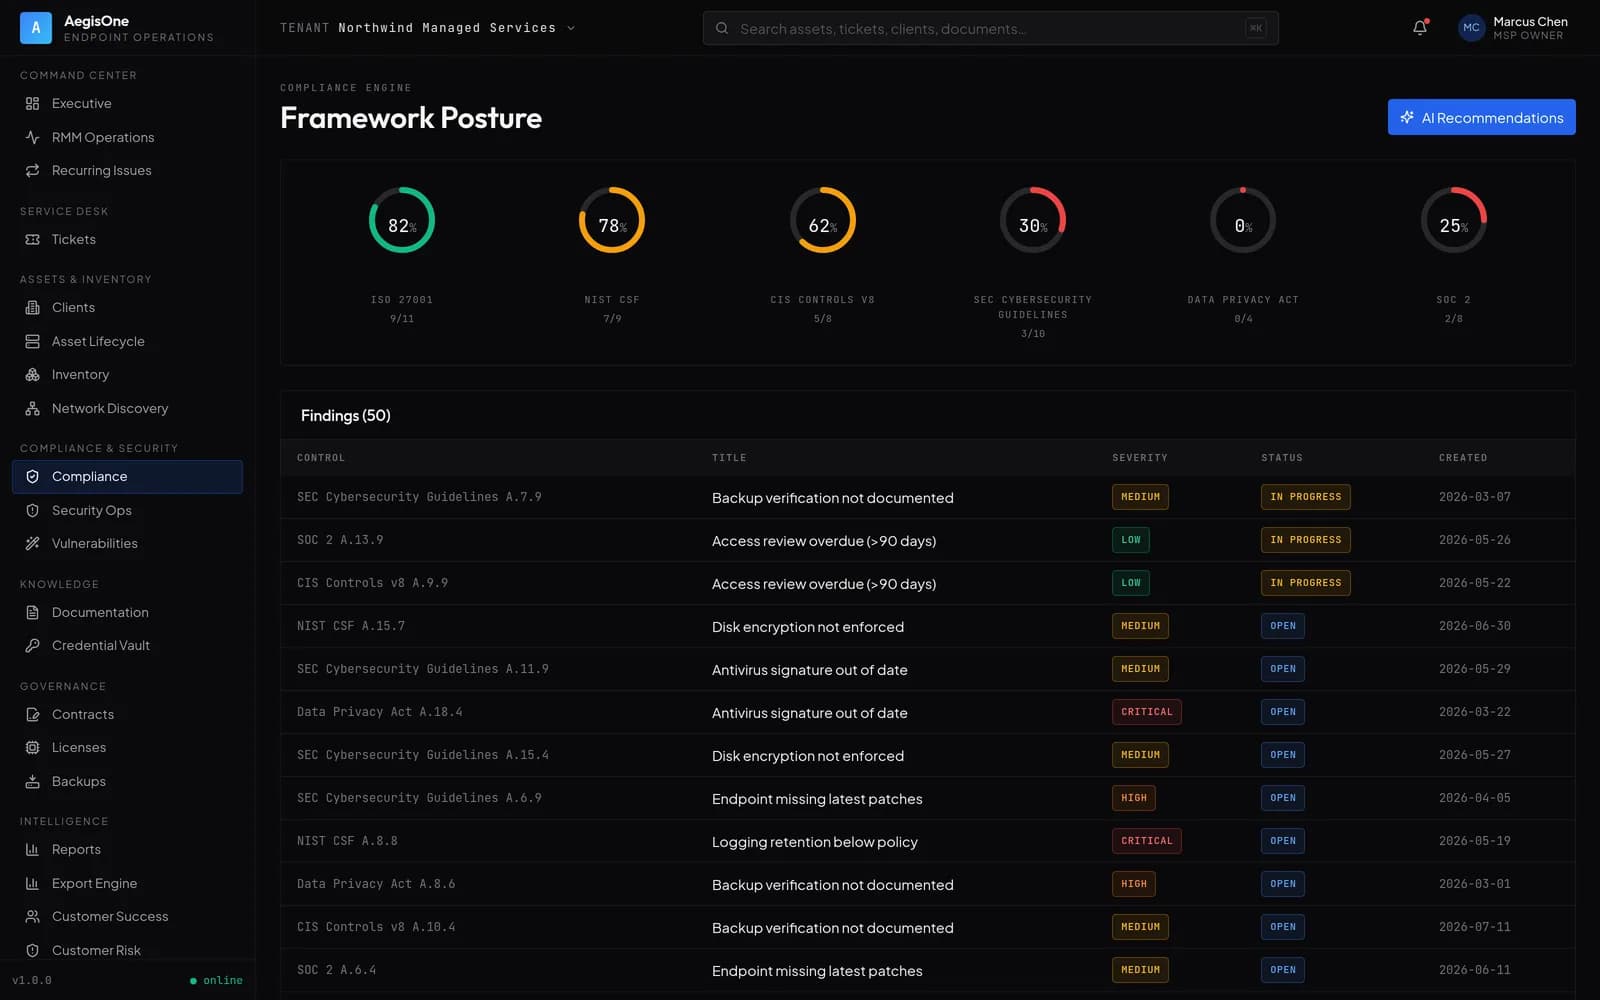Open RMM Operations pulse icon
The width and height of the screenshot is (1600, 1000).
pyautogui.click(x=32, y=137)
